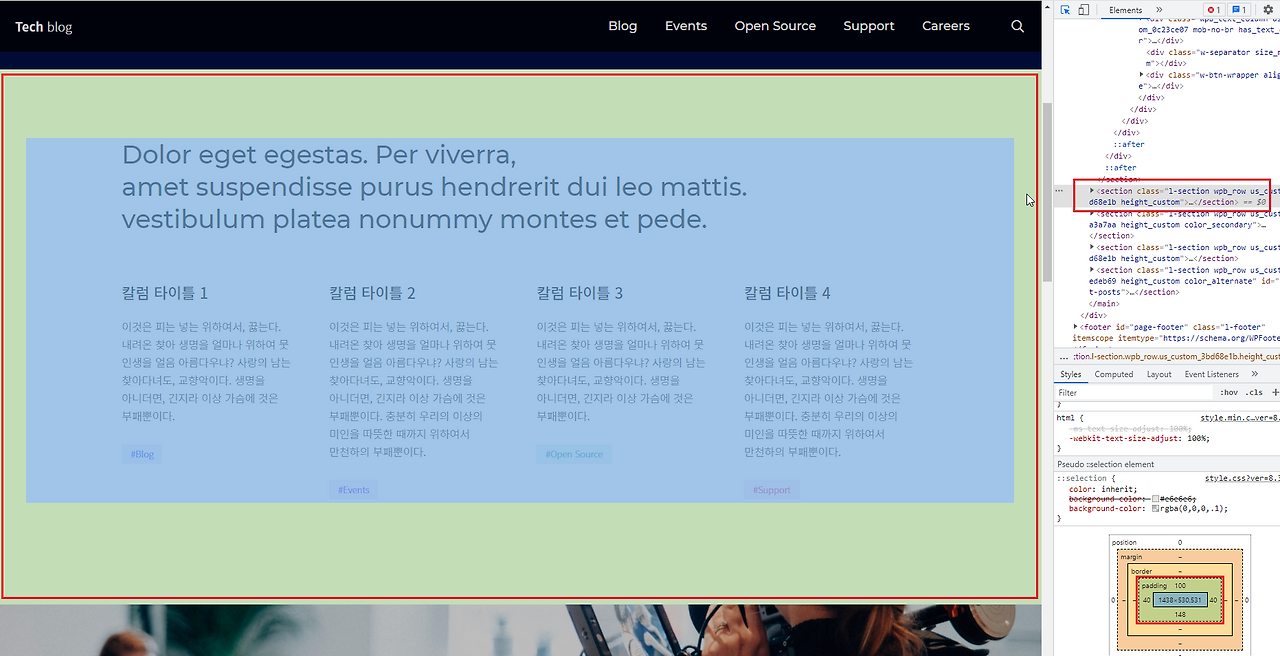The image size is (1280, 656).
Task: Switch to the Styles tab
Action: tap(1071, 374)
